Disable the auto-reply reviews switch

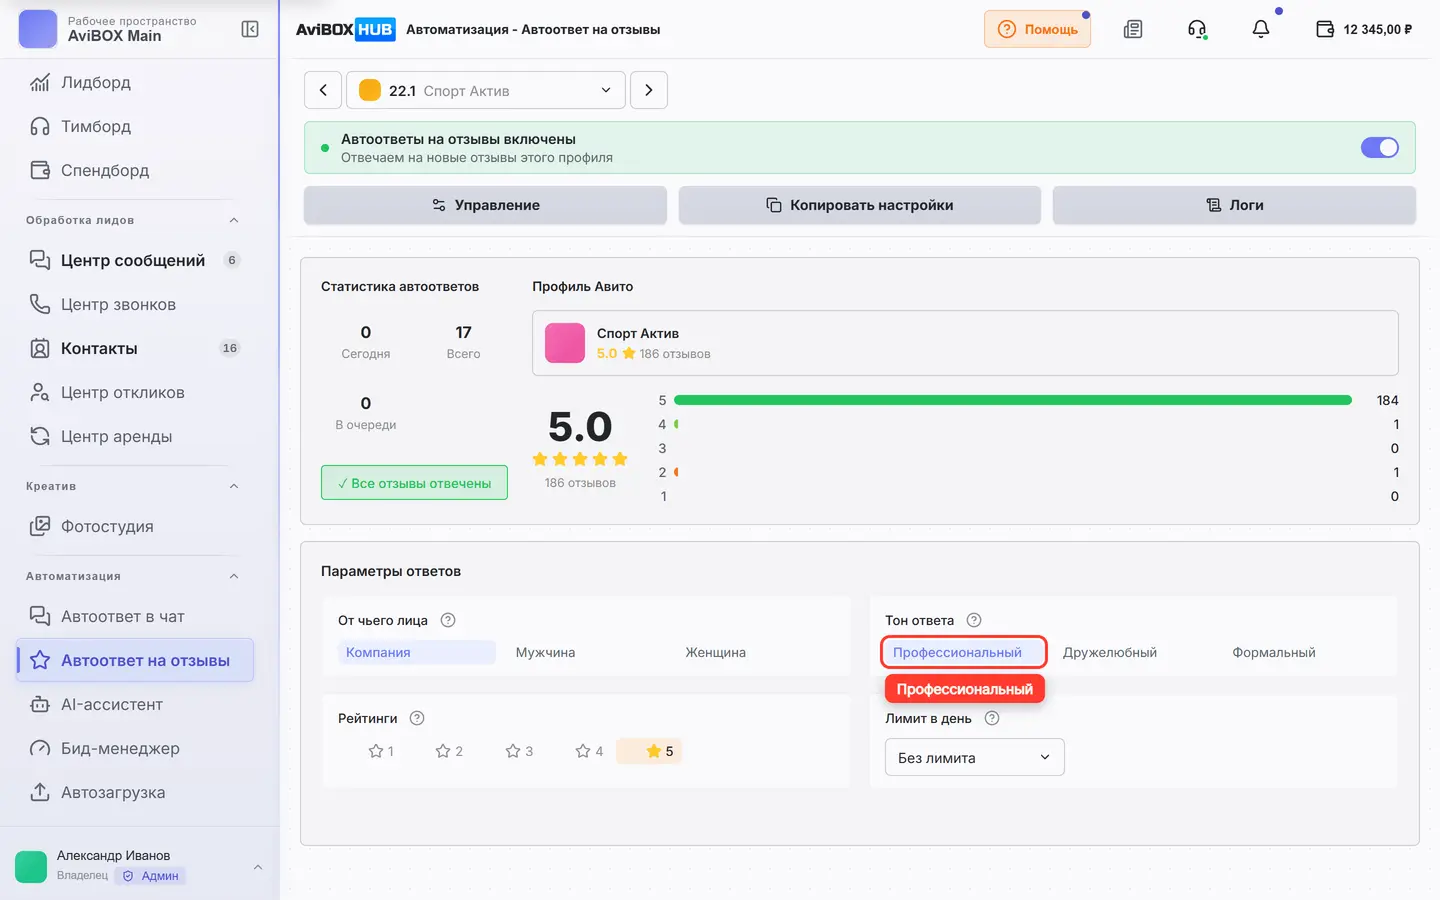pyautogui.click(x=1380, y=147)
